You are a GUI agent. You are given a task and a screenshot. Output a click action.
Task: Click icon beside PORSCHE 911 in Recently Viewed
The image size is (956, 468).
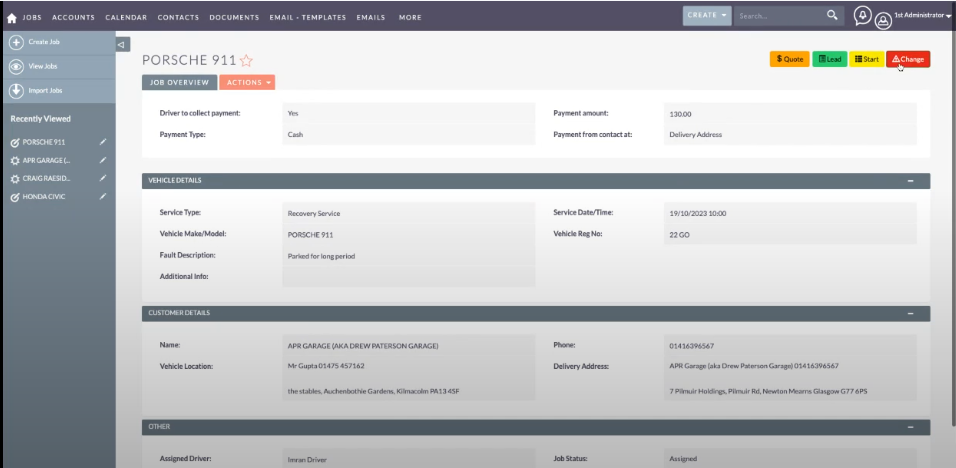click(x=15, y=143)
